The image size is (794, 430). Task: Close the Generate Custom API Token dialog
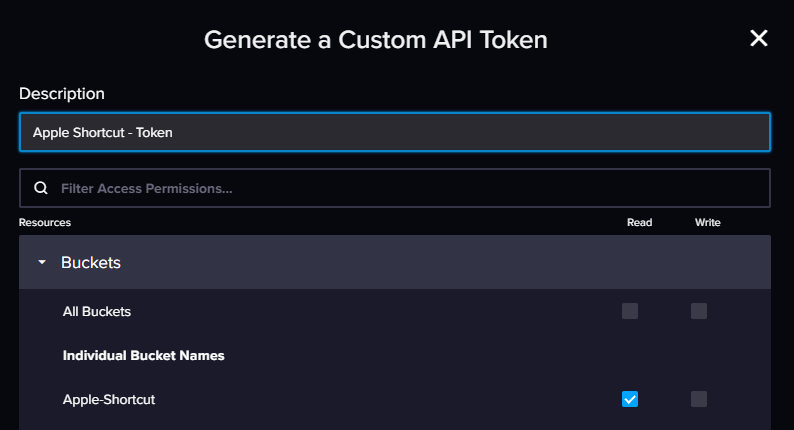[759, 39]
